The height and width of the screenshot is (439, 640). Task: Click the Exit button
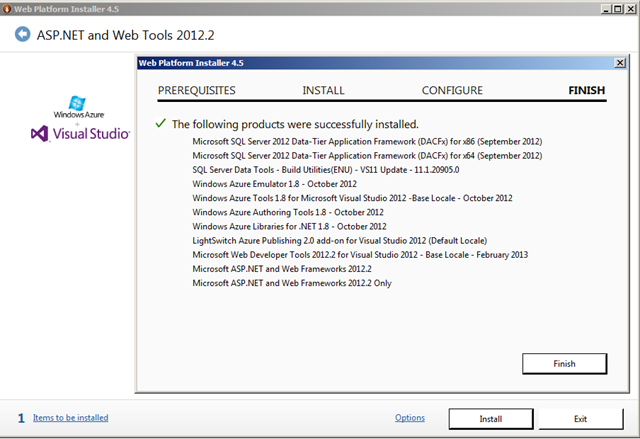(x=581, y=419)
